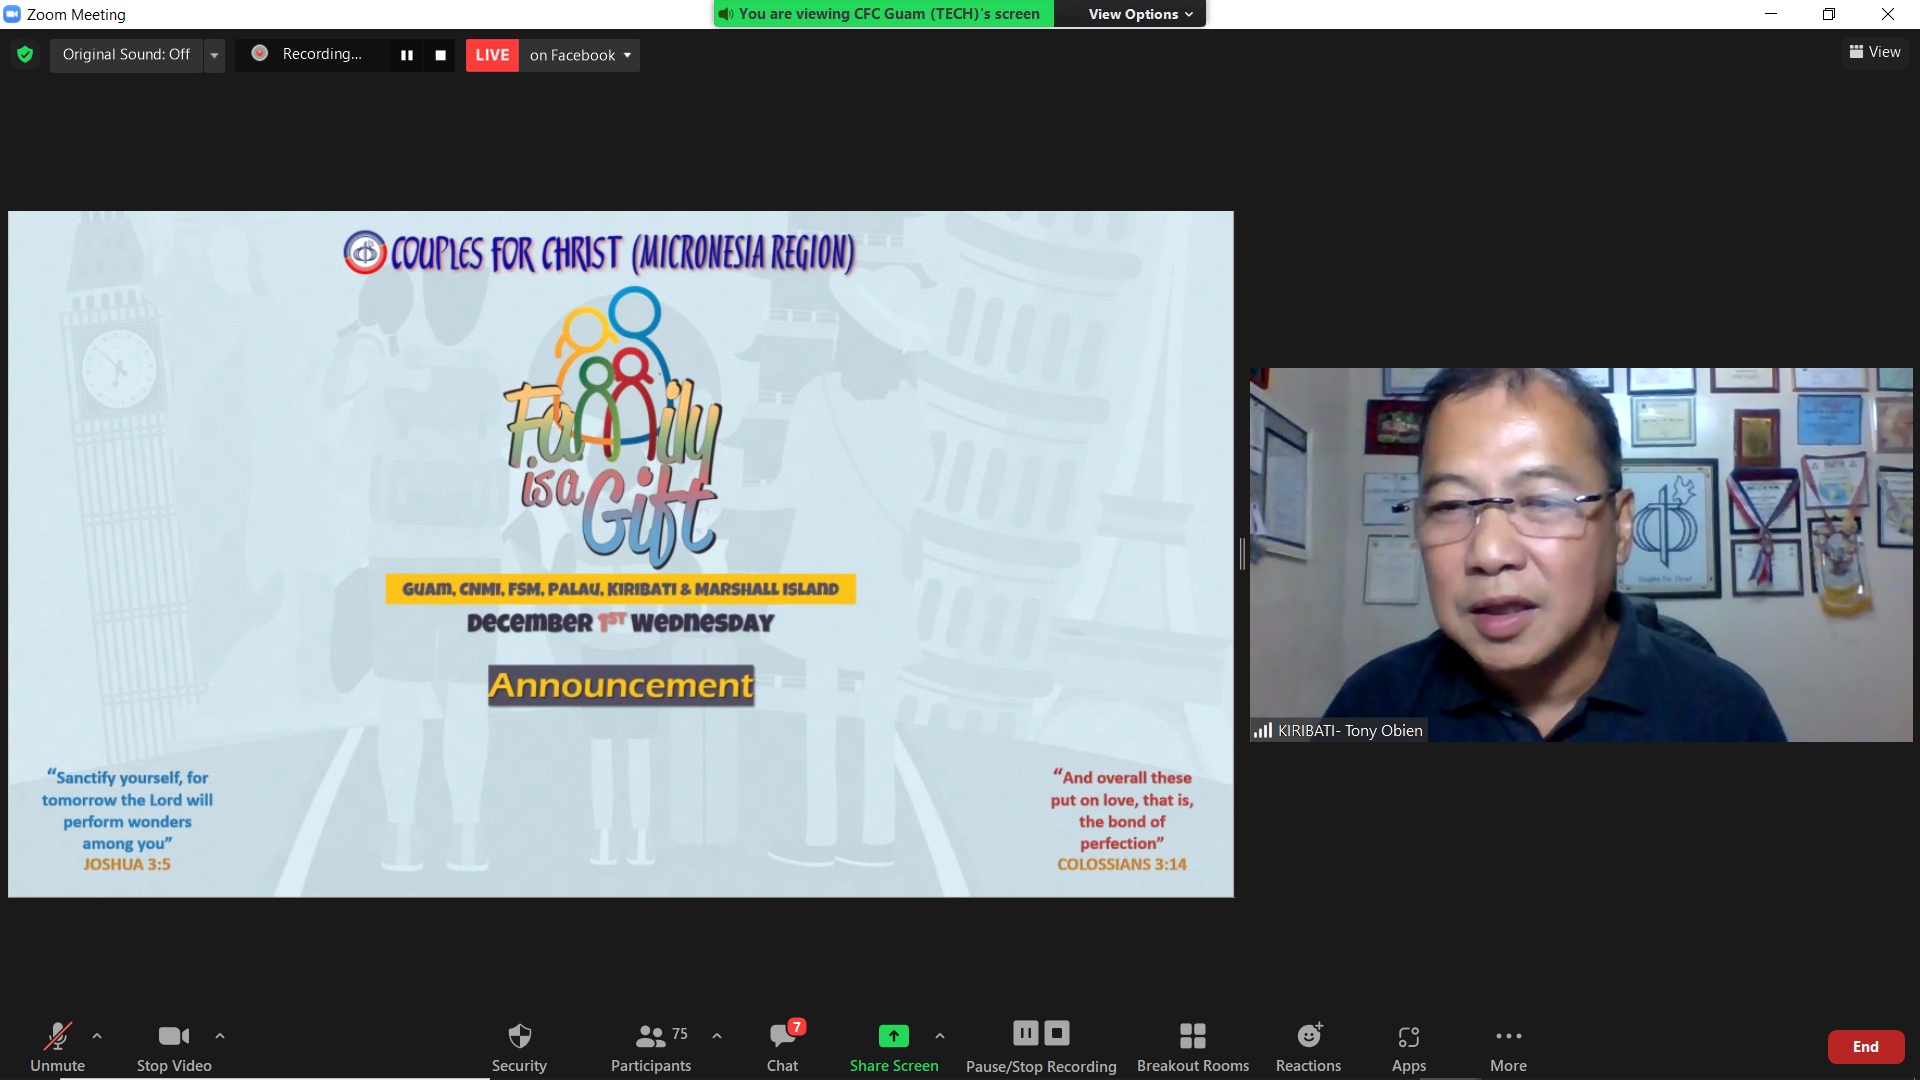Screen dimensions: 1920x1080
Task: Click the LIVE streaming badge
Action: pos(492,55)
